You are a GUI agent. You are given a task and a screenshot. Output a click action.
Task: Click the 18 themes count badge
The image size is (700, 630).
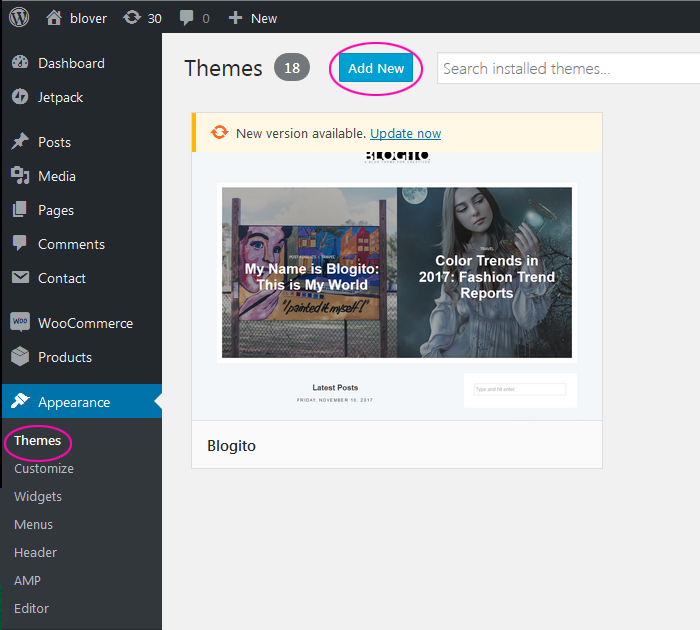coord(292,67)
